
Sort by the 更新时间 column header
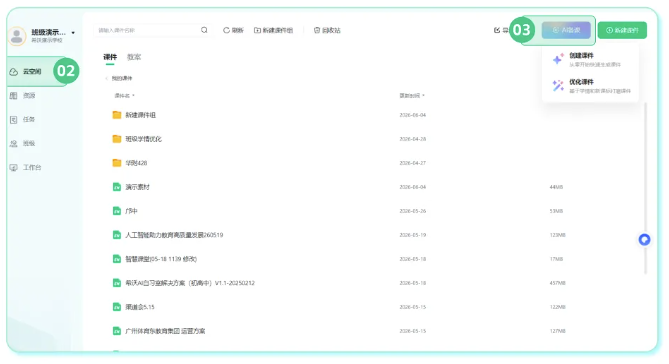point(412,96)
